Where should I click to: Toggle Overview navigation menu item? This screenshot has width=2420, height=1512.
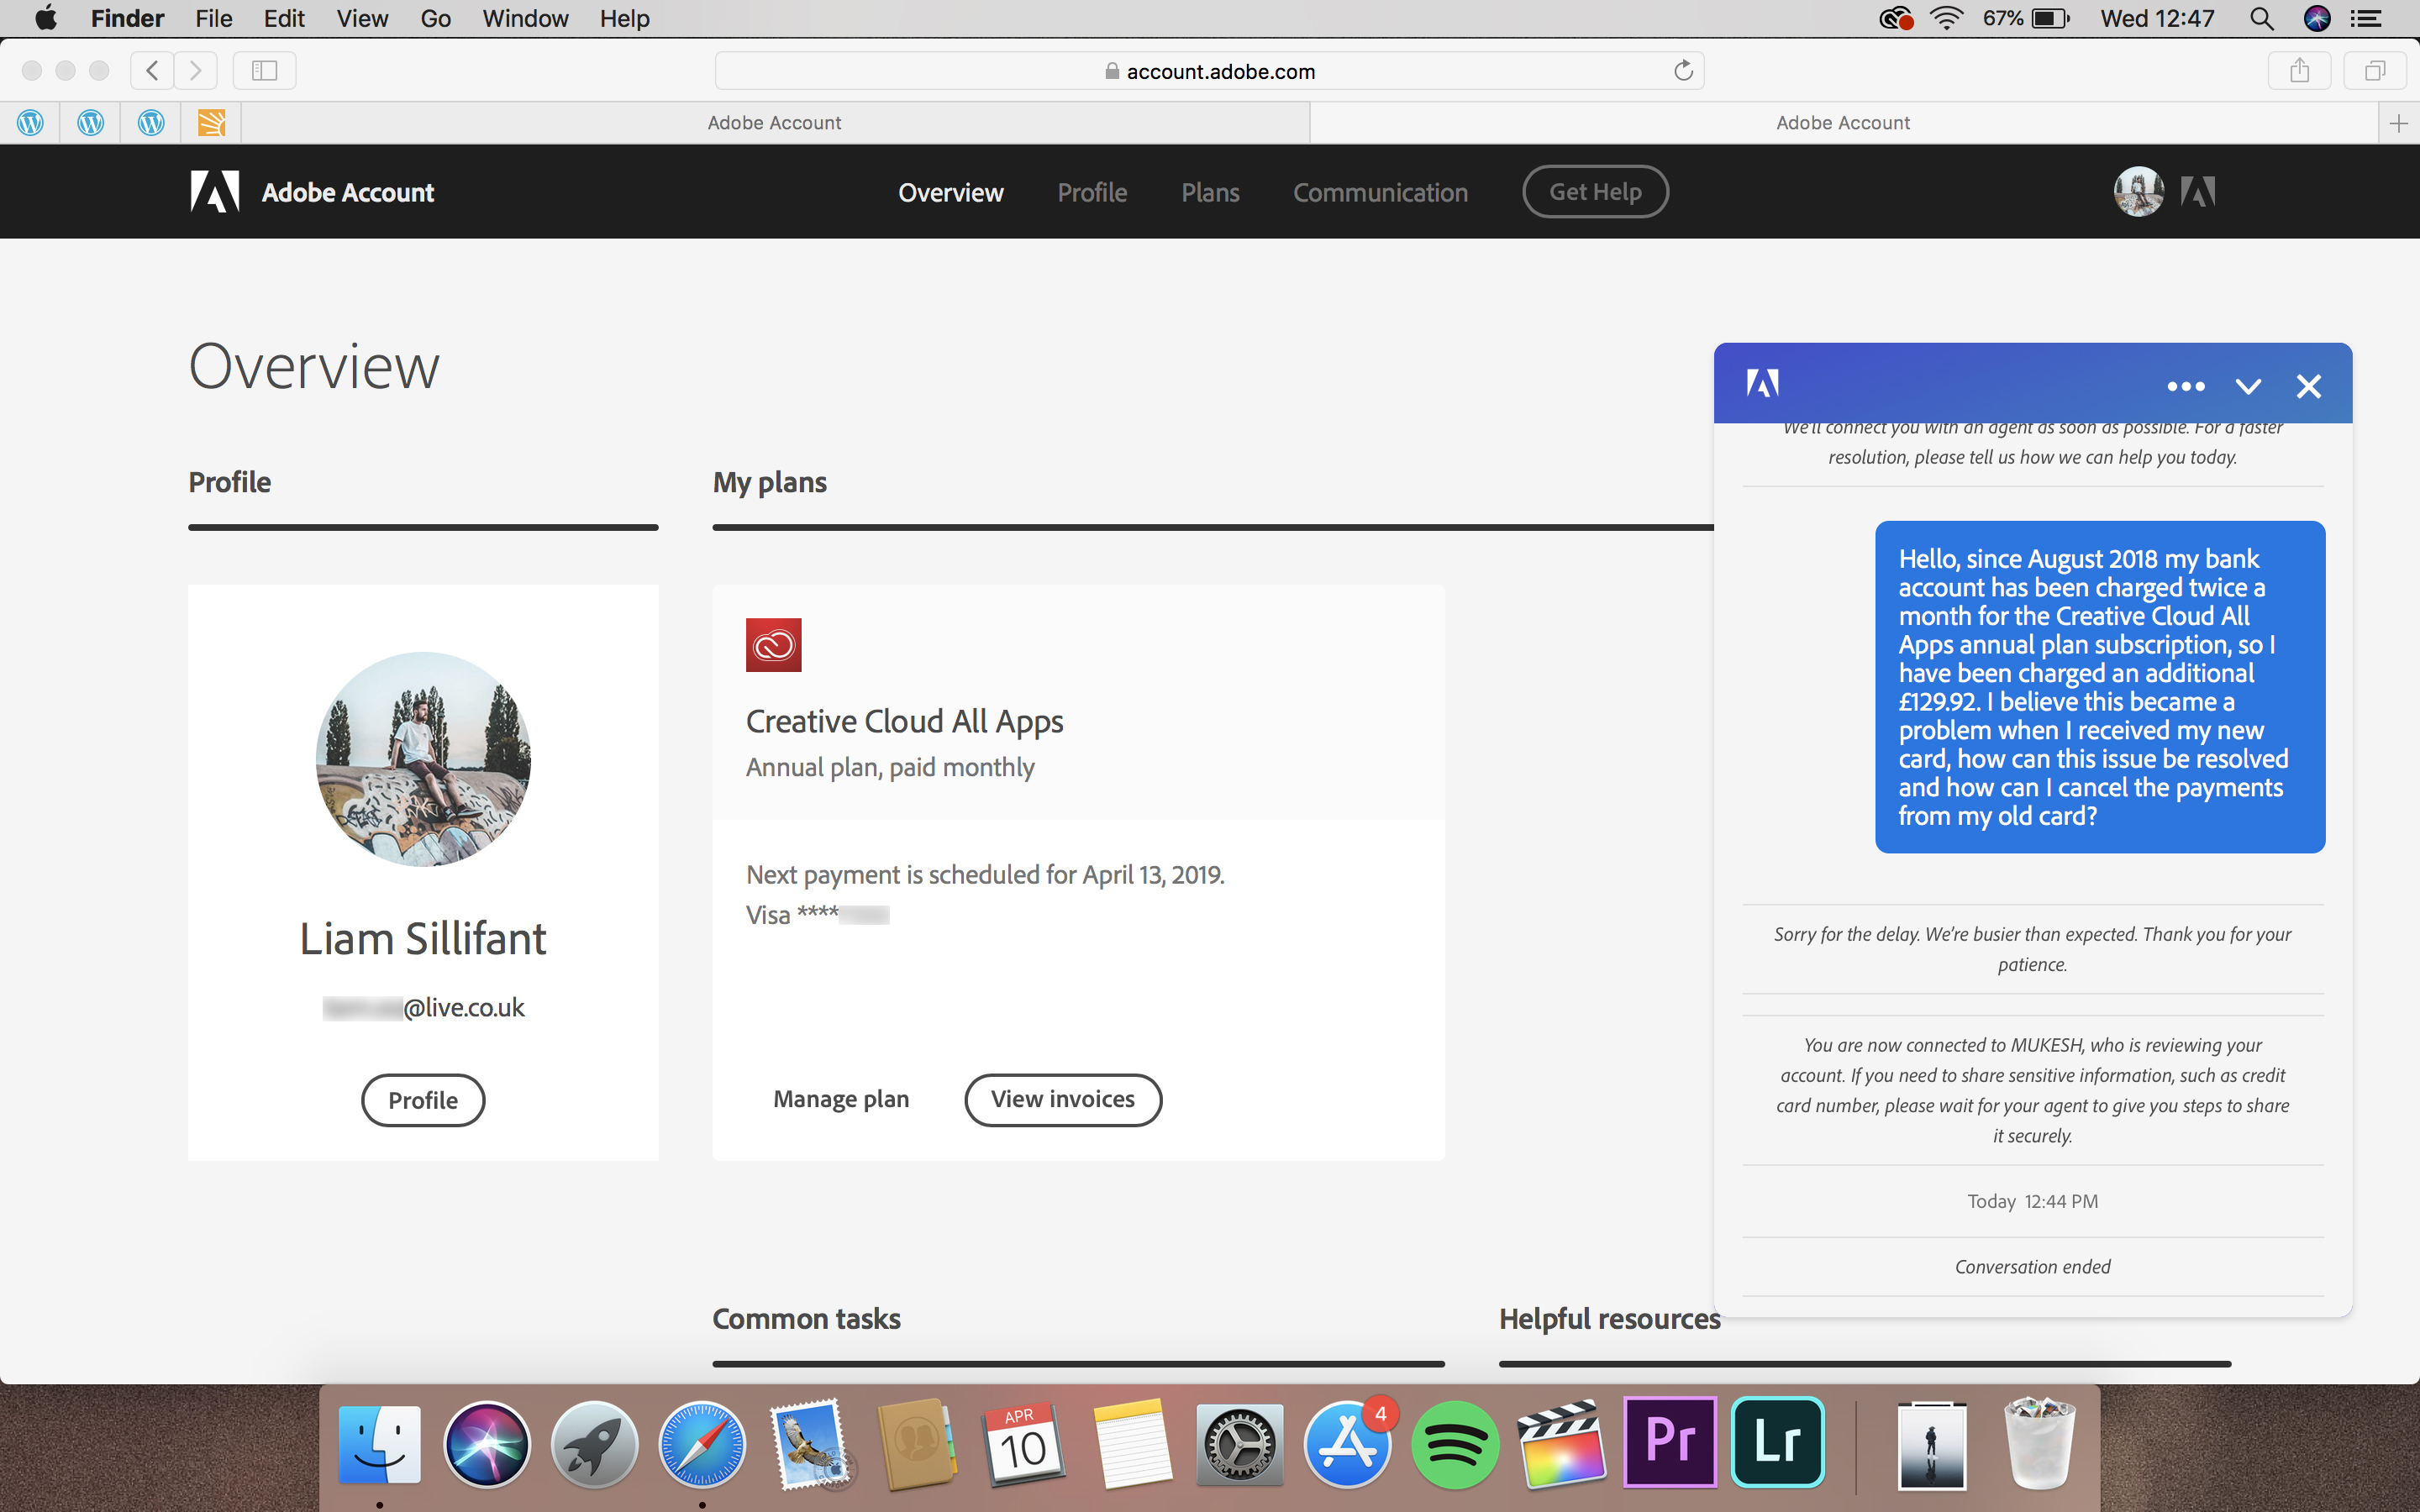pyautogui.click(x=951, y=192)
